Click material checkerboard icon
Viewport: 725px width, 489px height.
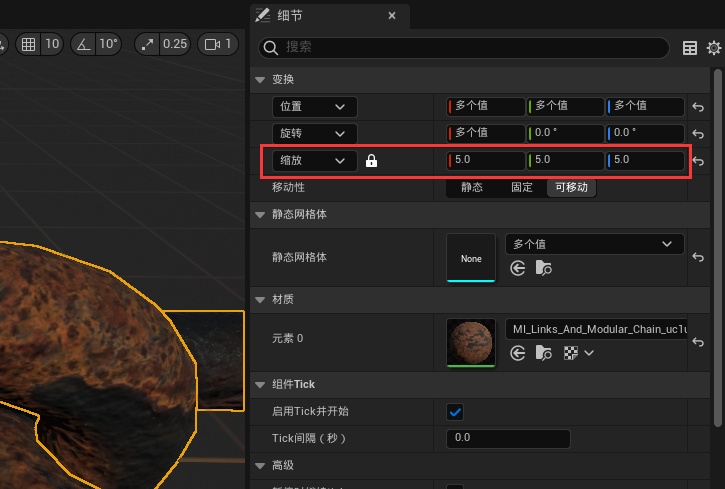571,353
